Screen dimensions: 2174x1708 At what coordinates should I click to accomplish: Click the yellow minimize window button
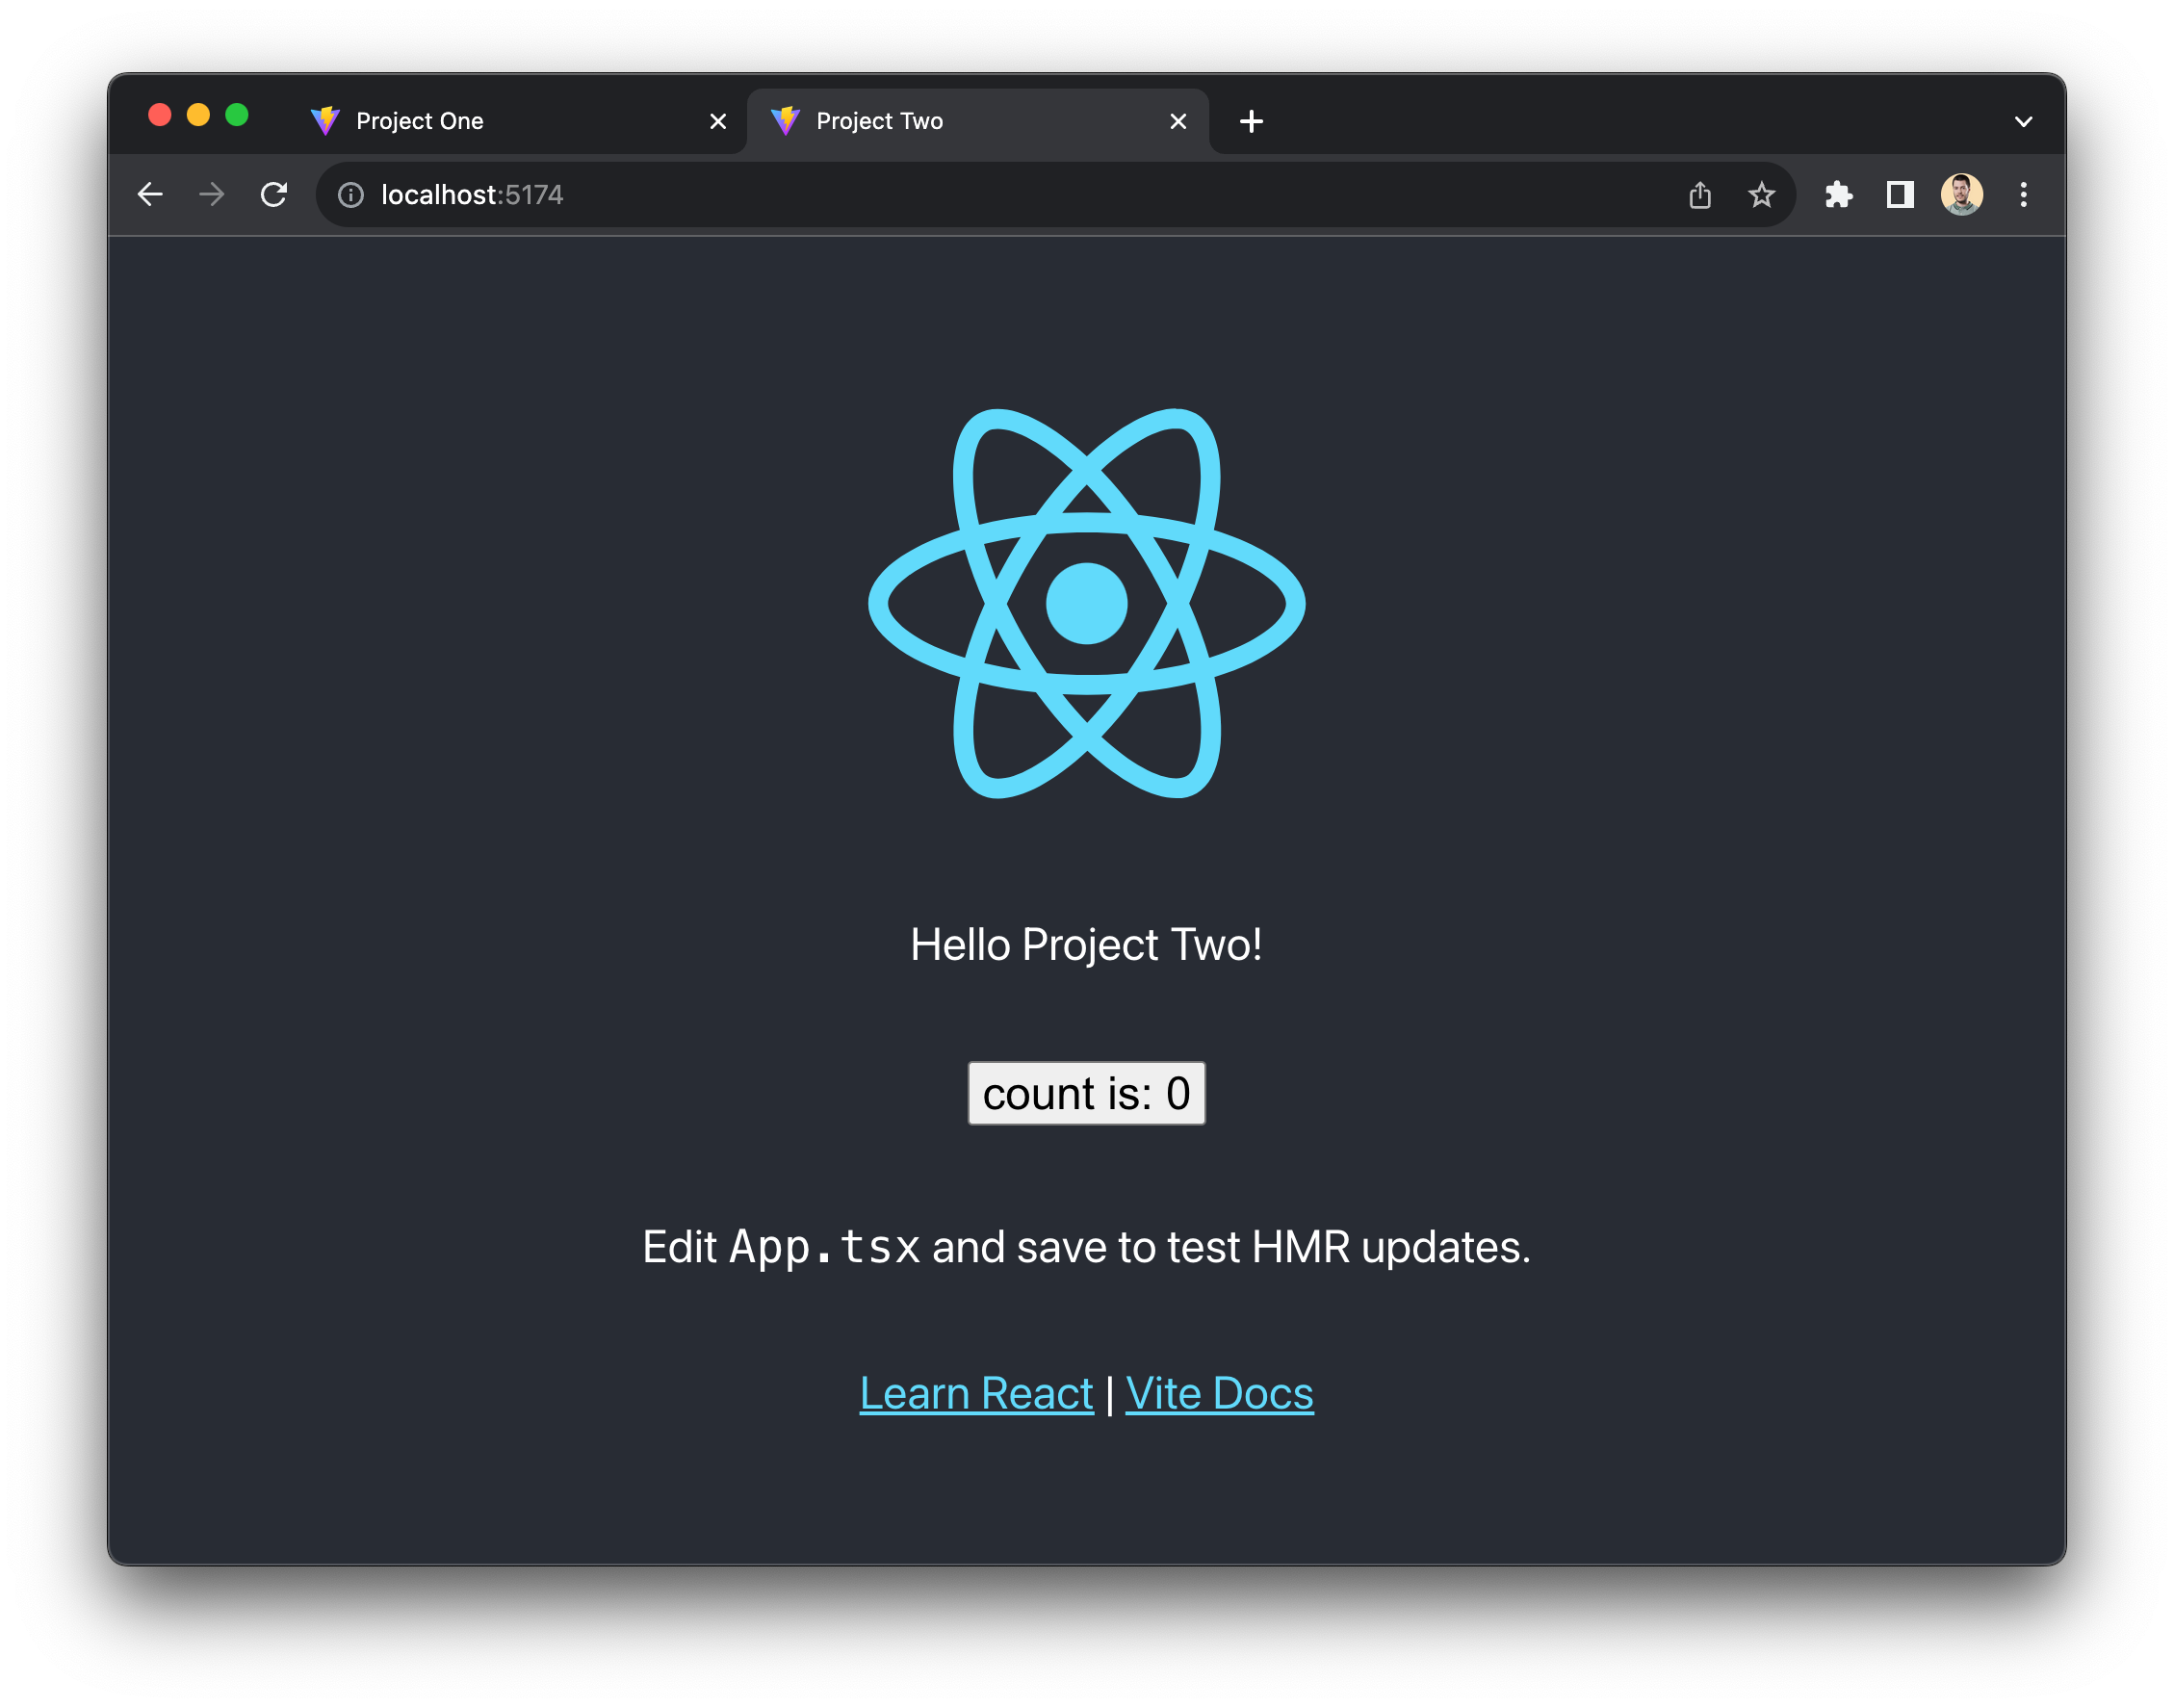click(x=198, y=115)
